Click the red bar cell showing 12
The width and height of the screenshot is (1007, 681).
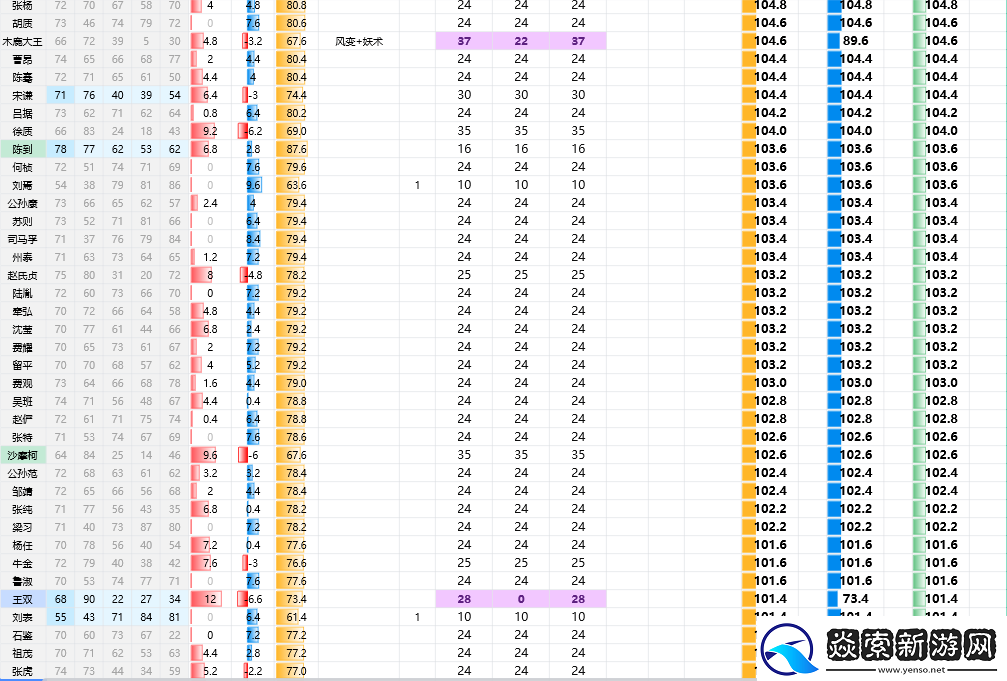210,599
